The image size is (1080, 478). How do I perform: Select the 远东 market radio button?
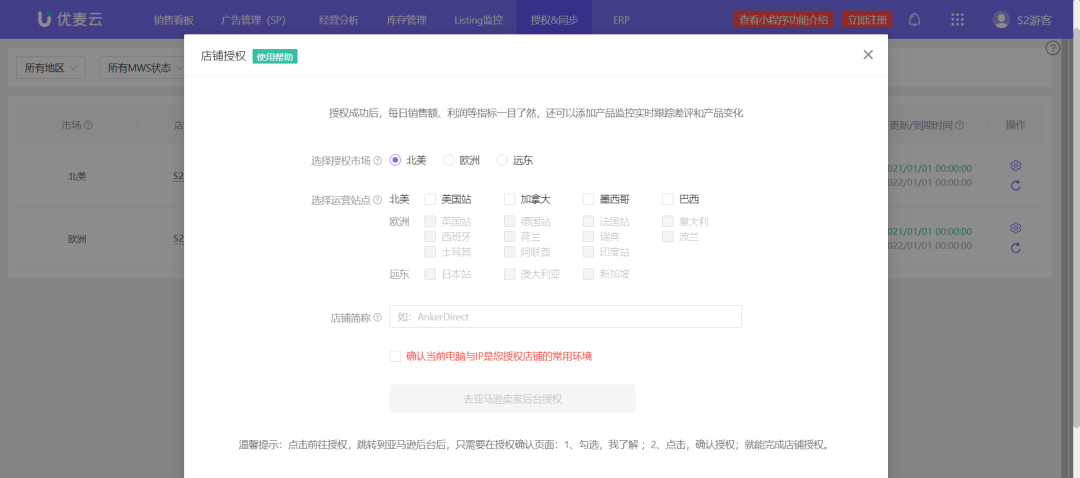point(502,160)
